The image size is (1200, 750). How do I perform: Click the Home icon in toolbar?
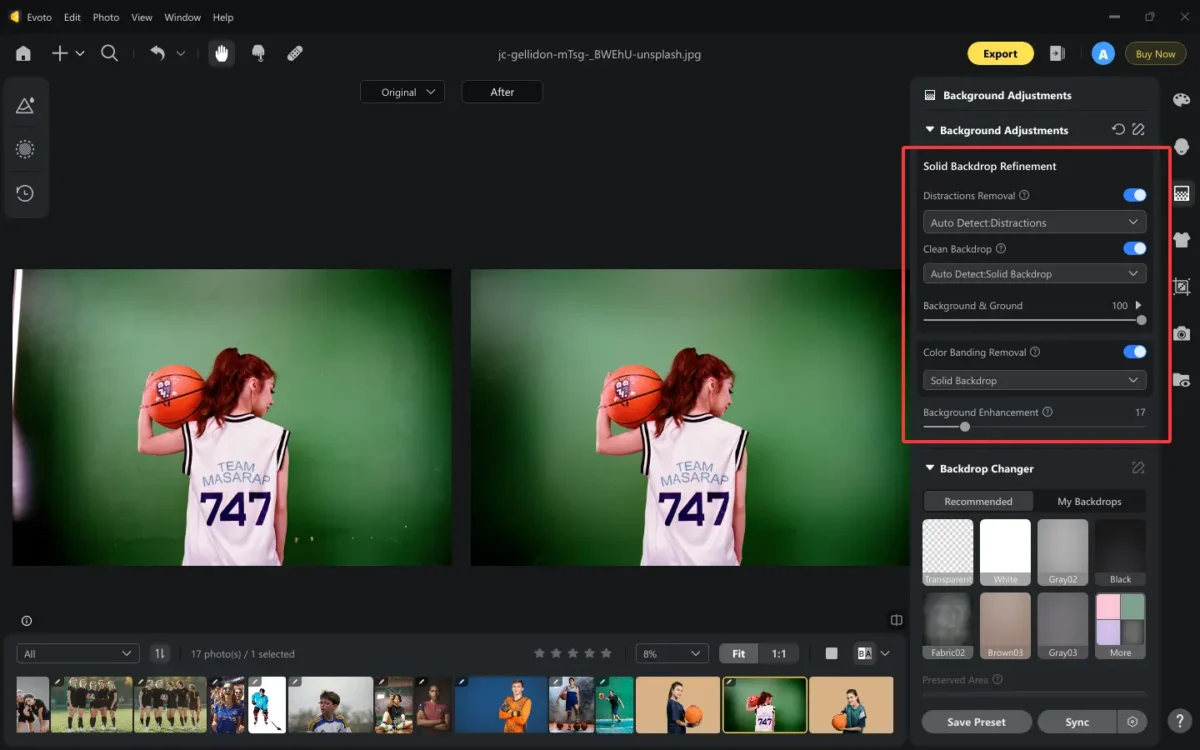pyautogui.click(x=23, y=54)
